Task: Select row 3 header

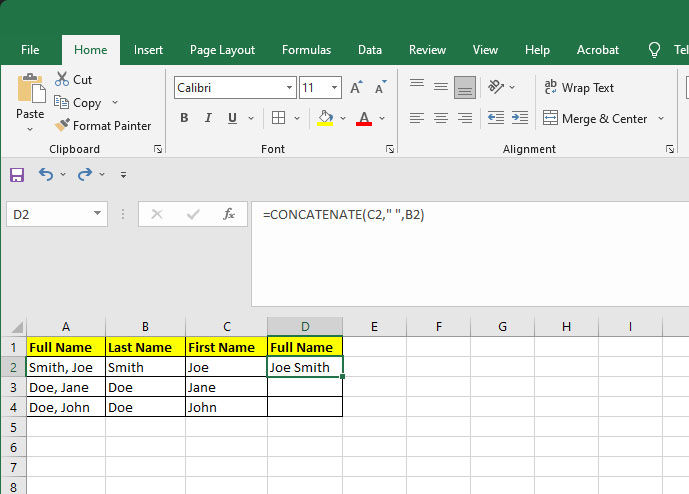Action: pos(13,387)
